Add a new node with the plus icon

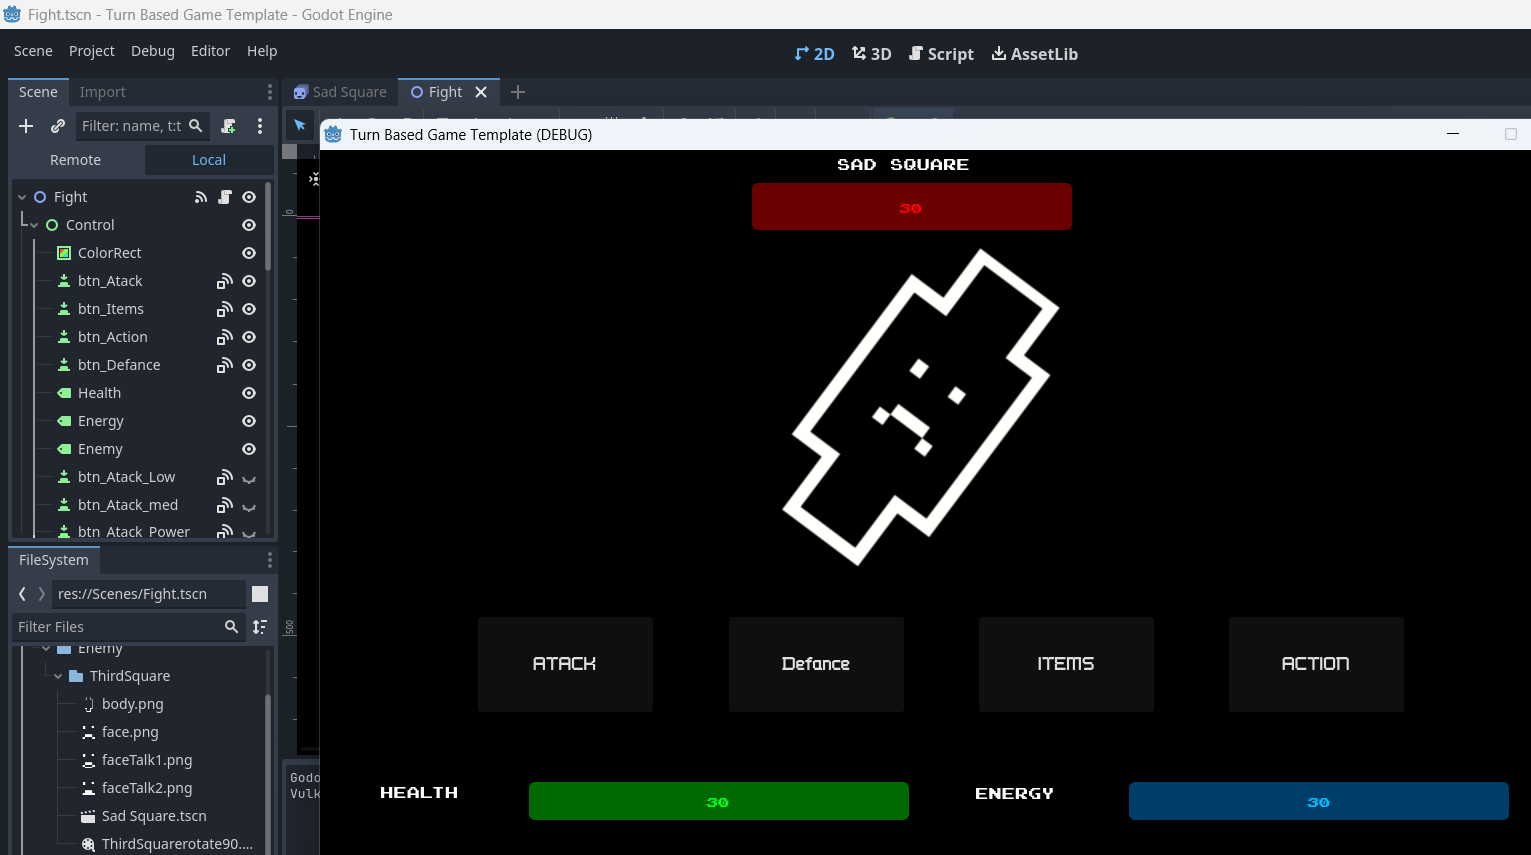[26, 126]
